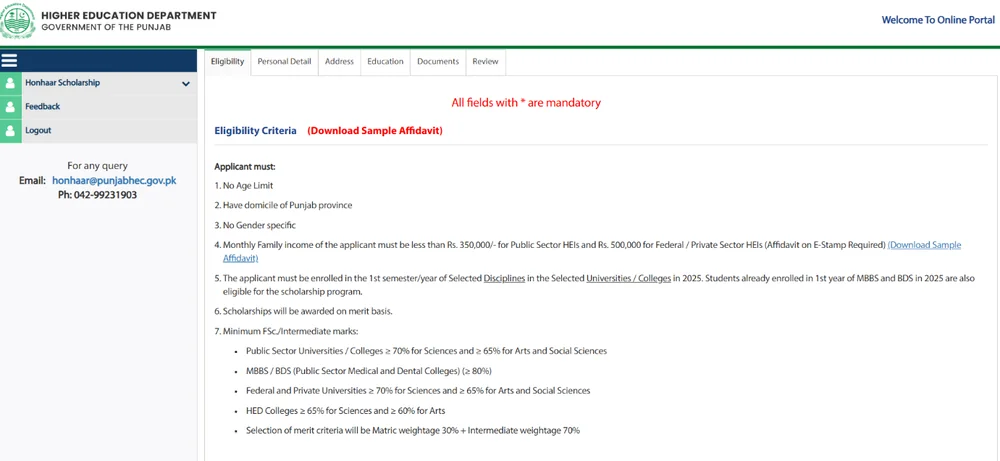
Task: Click the Welcome To Online Portal text
Action: [938, 20]
